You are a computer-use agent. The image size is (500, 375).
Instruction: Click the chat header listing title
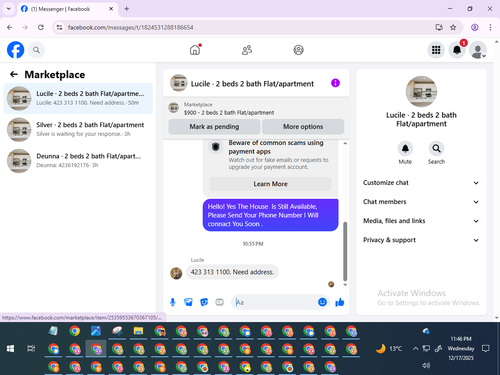point(252,84)
